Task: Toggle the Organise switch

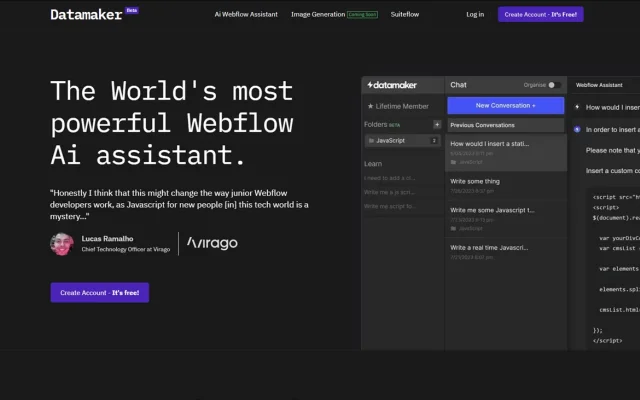Action: click(x=554, y=85)
